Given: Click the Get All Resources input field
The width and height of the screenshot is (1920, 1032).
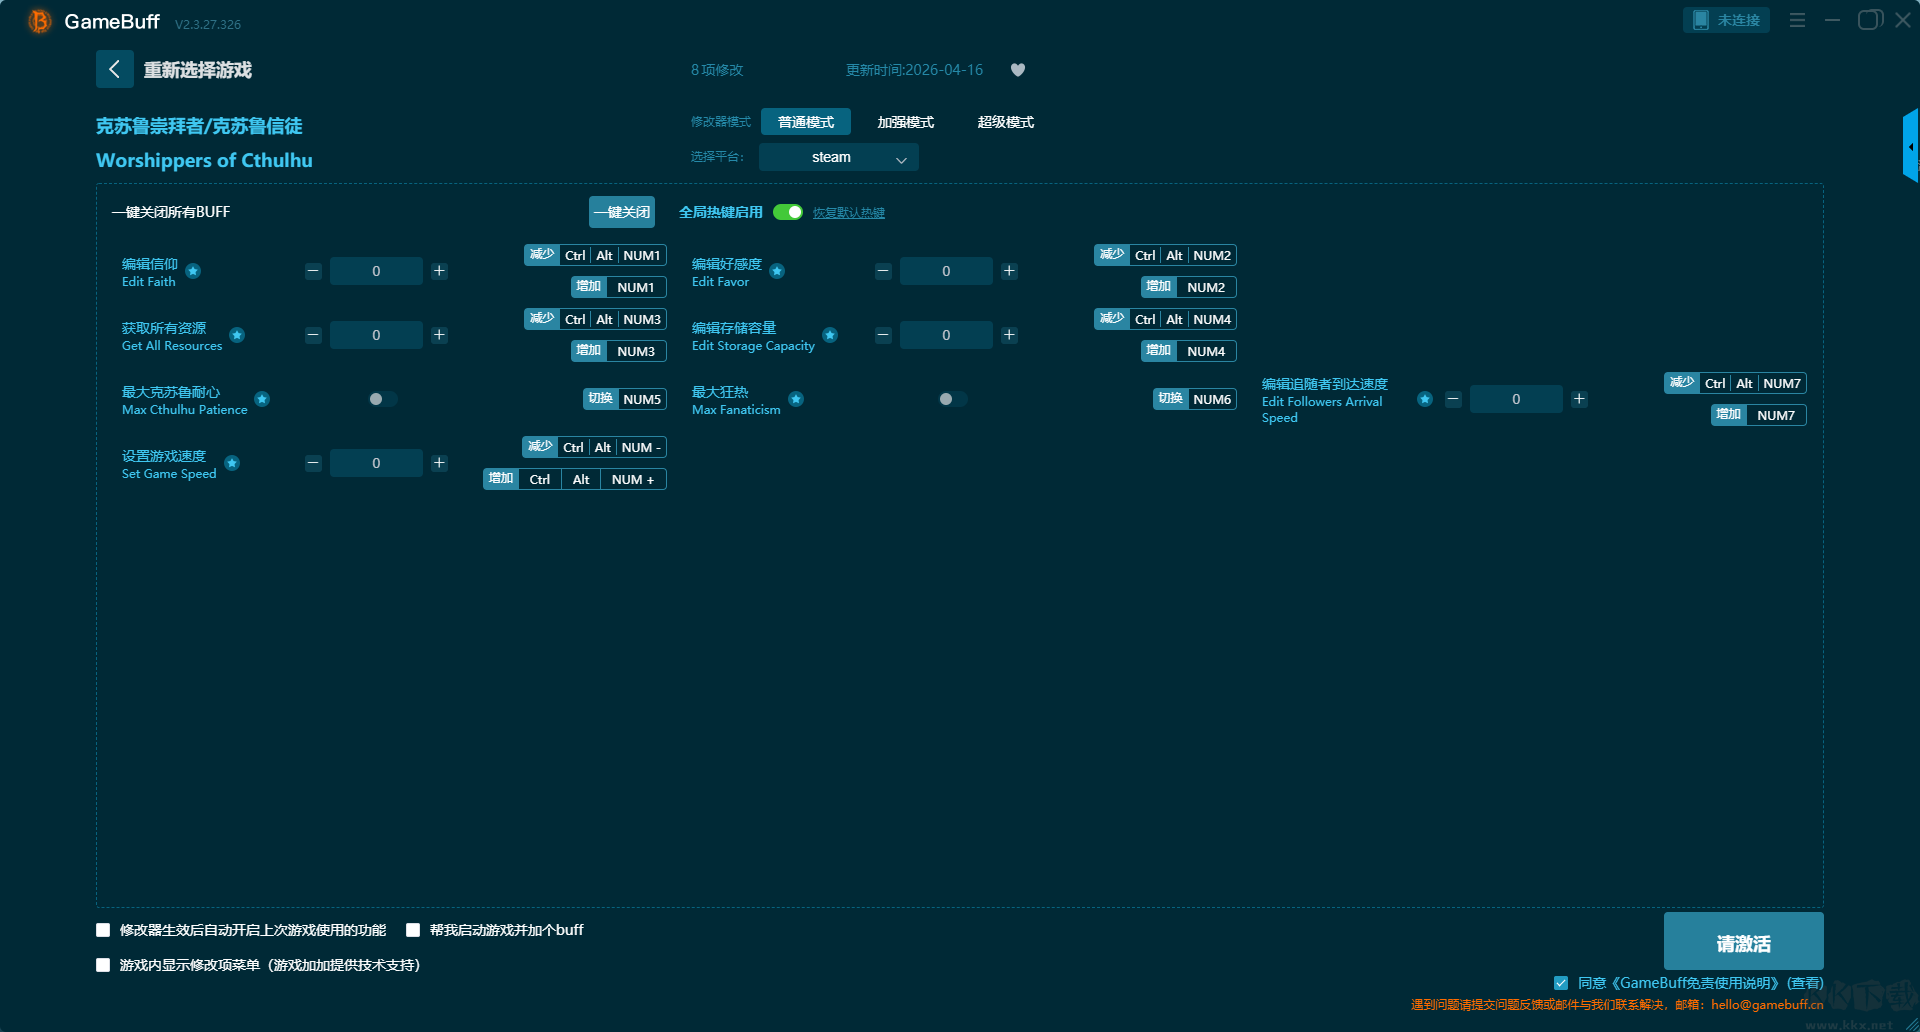Looking at the screenshot, I should coord(376,335).
